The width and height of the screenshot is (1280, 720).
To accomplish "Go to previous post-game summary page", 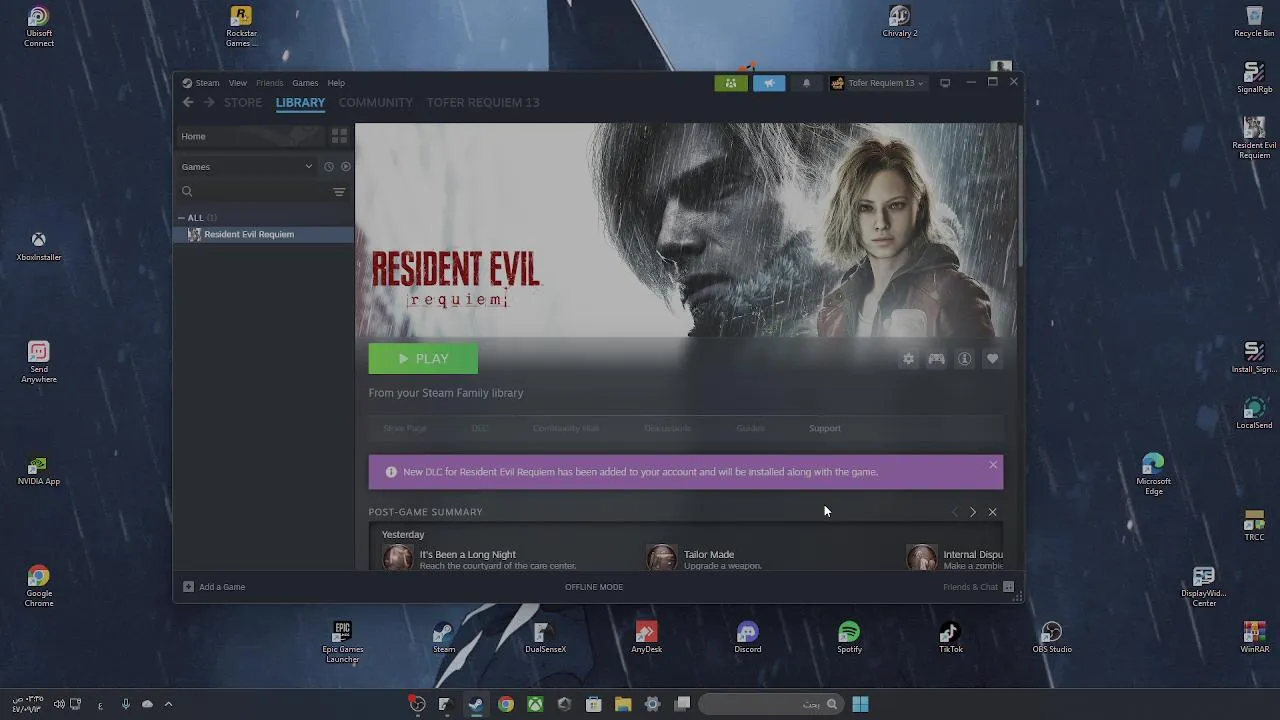I will click(x=954, y=512).
